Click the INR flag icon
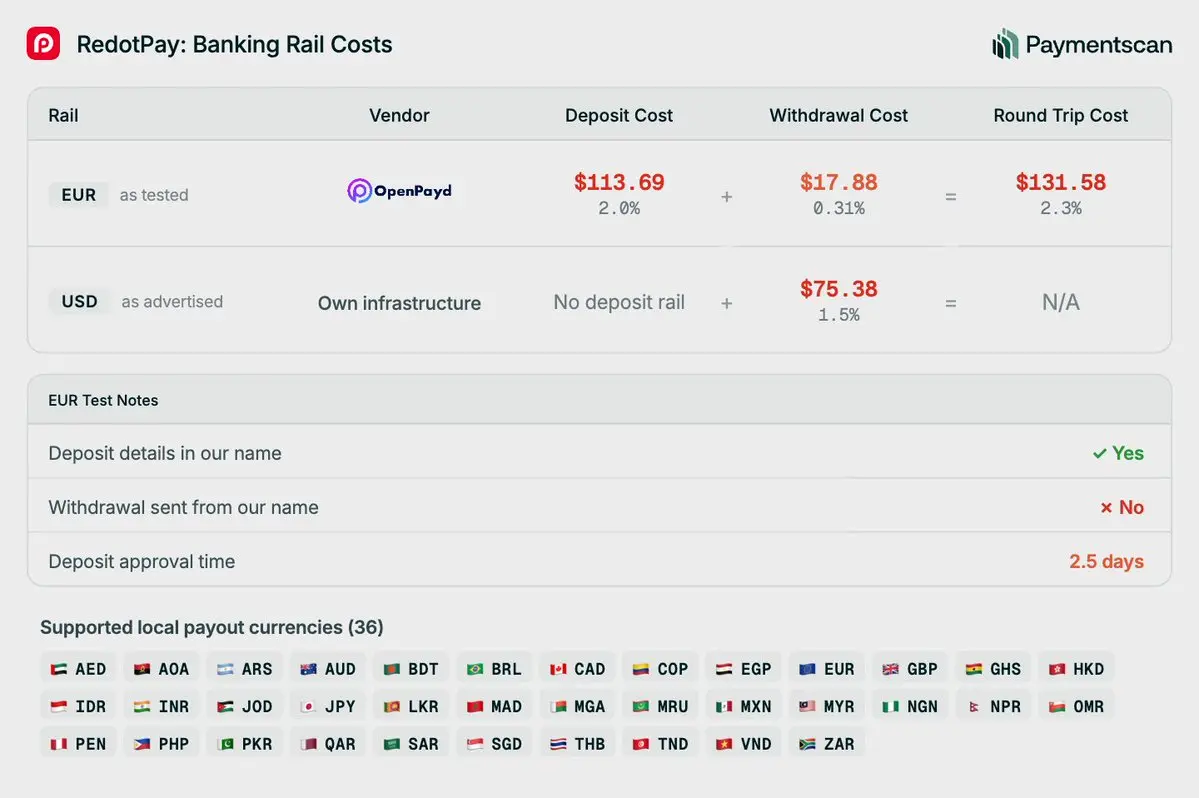The height and width of the screenshot is (798, 1199). tap(142, 706)
